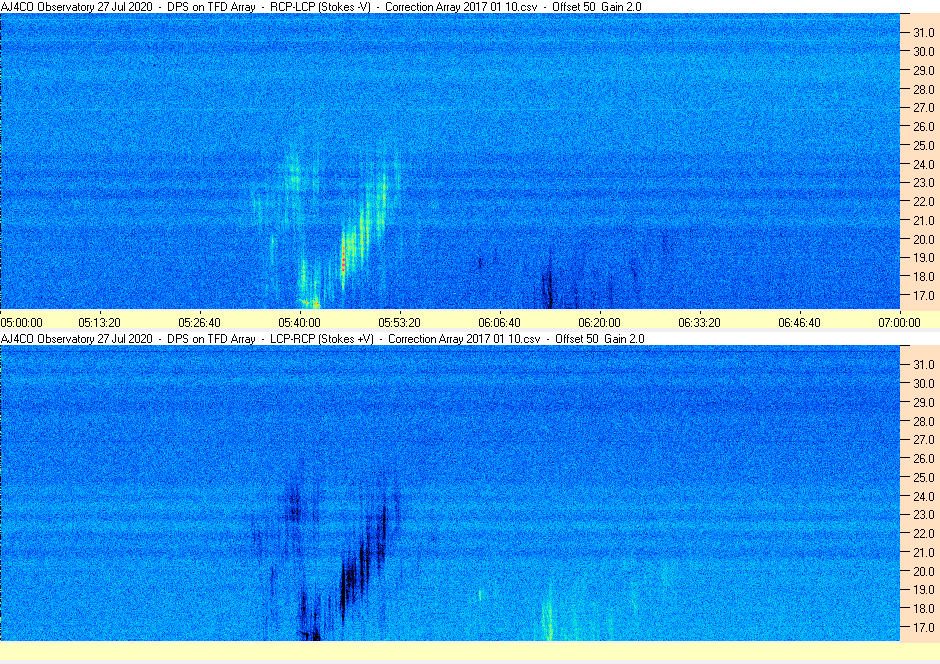The image size is (940, 664).
Task: Pick 22.0 frequency label on Stokes +V chart
Action: [924, 533]
